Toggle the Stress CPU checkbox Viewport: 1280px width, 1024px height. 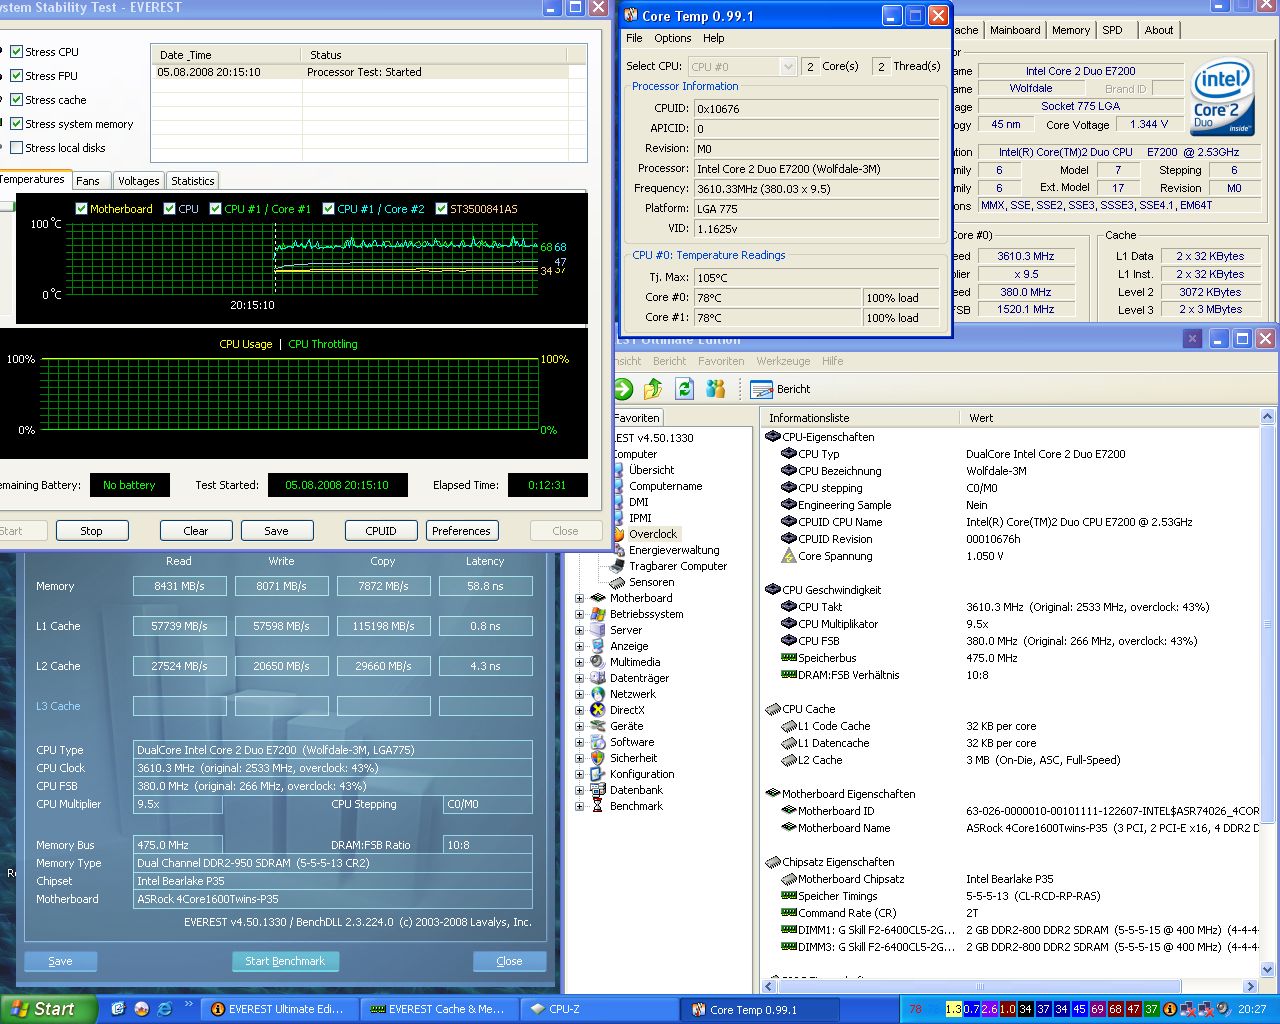[x=16, y=52]
